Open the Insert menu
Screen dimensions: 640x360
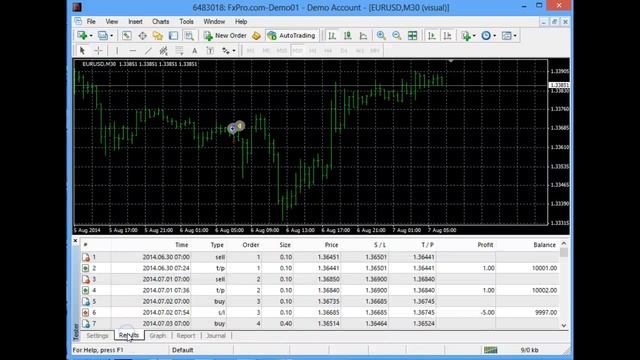click(135, 22)
